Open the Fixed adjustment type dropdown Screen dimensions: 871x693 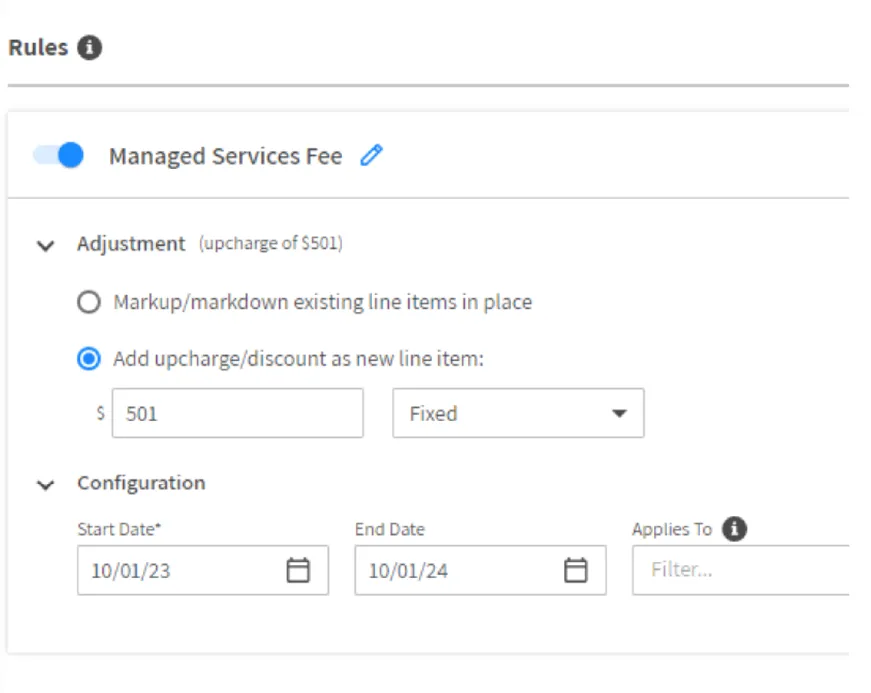pyautogui.click(x=518, y=413)
